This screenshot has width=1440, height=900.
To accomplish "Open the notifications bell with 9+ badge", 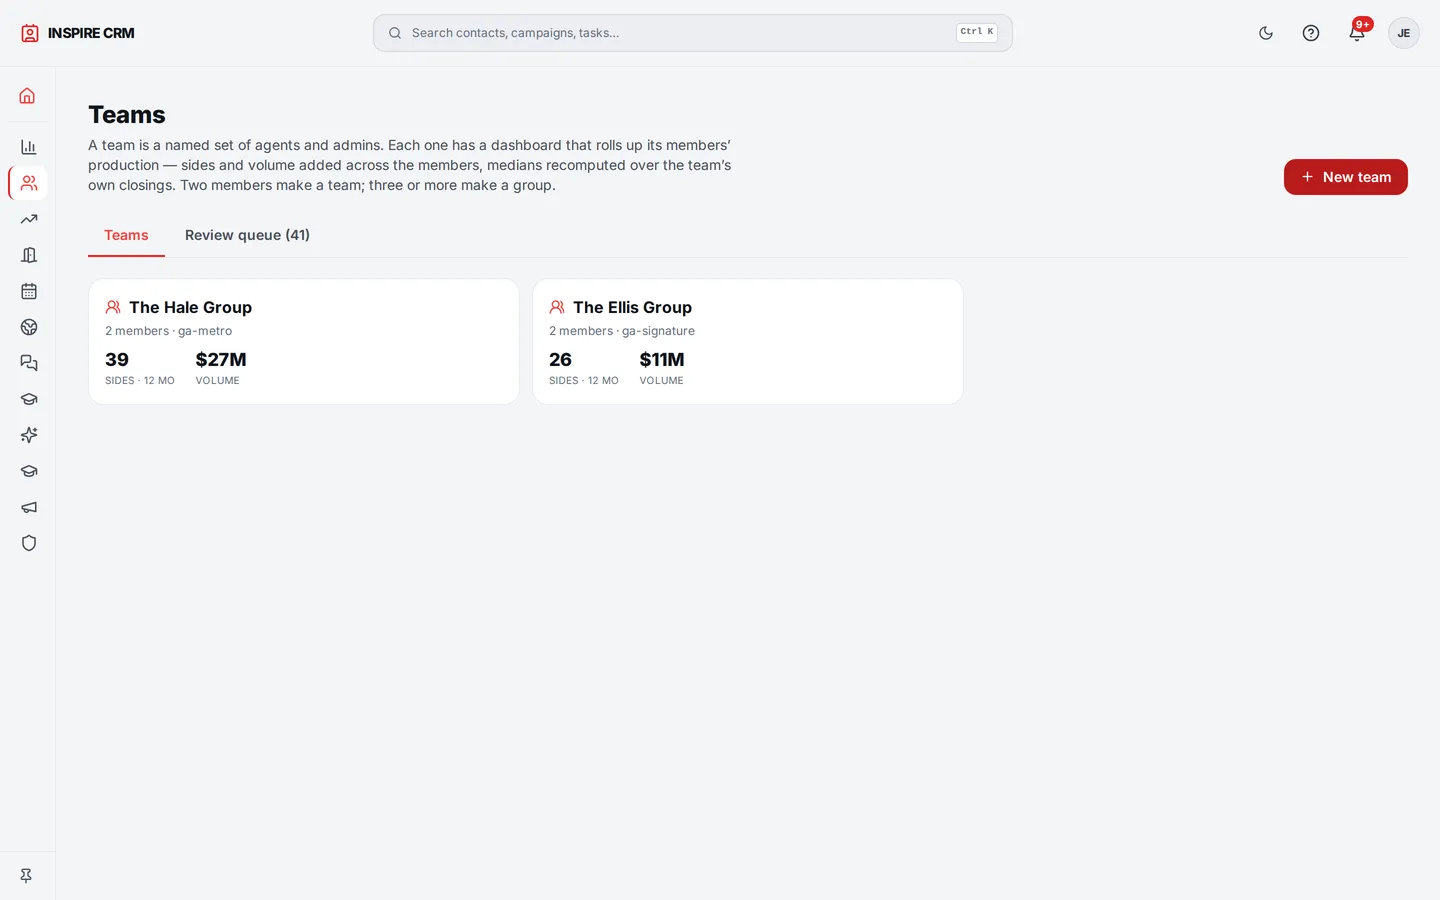I will [1357, 33].
